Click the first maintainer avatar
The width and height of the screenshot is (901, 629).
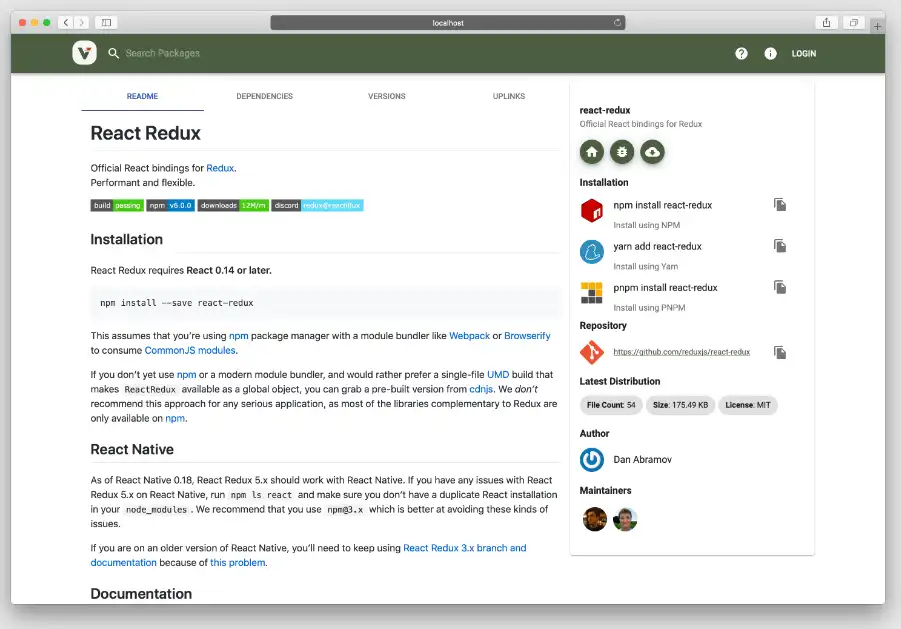click(595, 519)
